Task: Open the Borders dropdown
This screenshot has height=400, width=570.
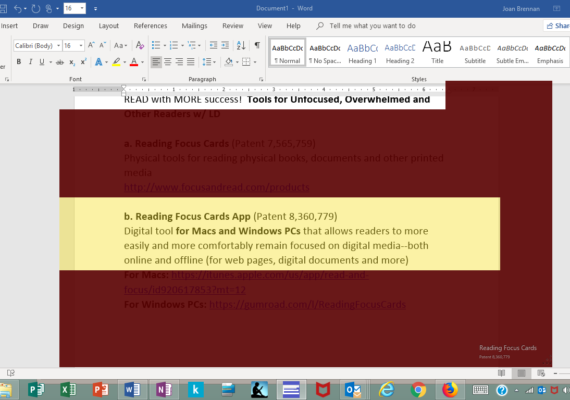Action: click(255, 62)
